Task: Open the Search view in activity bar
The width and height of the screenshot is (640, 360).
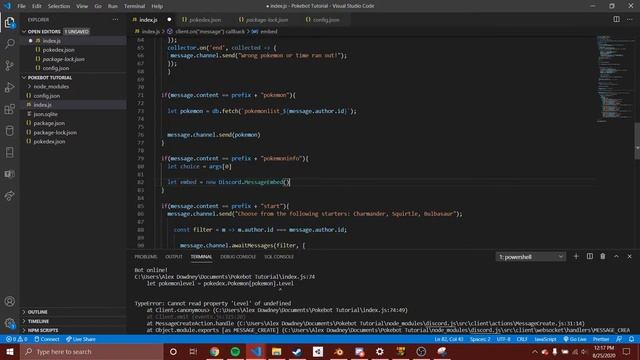Action: pyautogui.click(x=9, y=44)
